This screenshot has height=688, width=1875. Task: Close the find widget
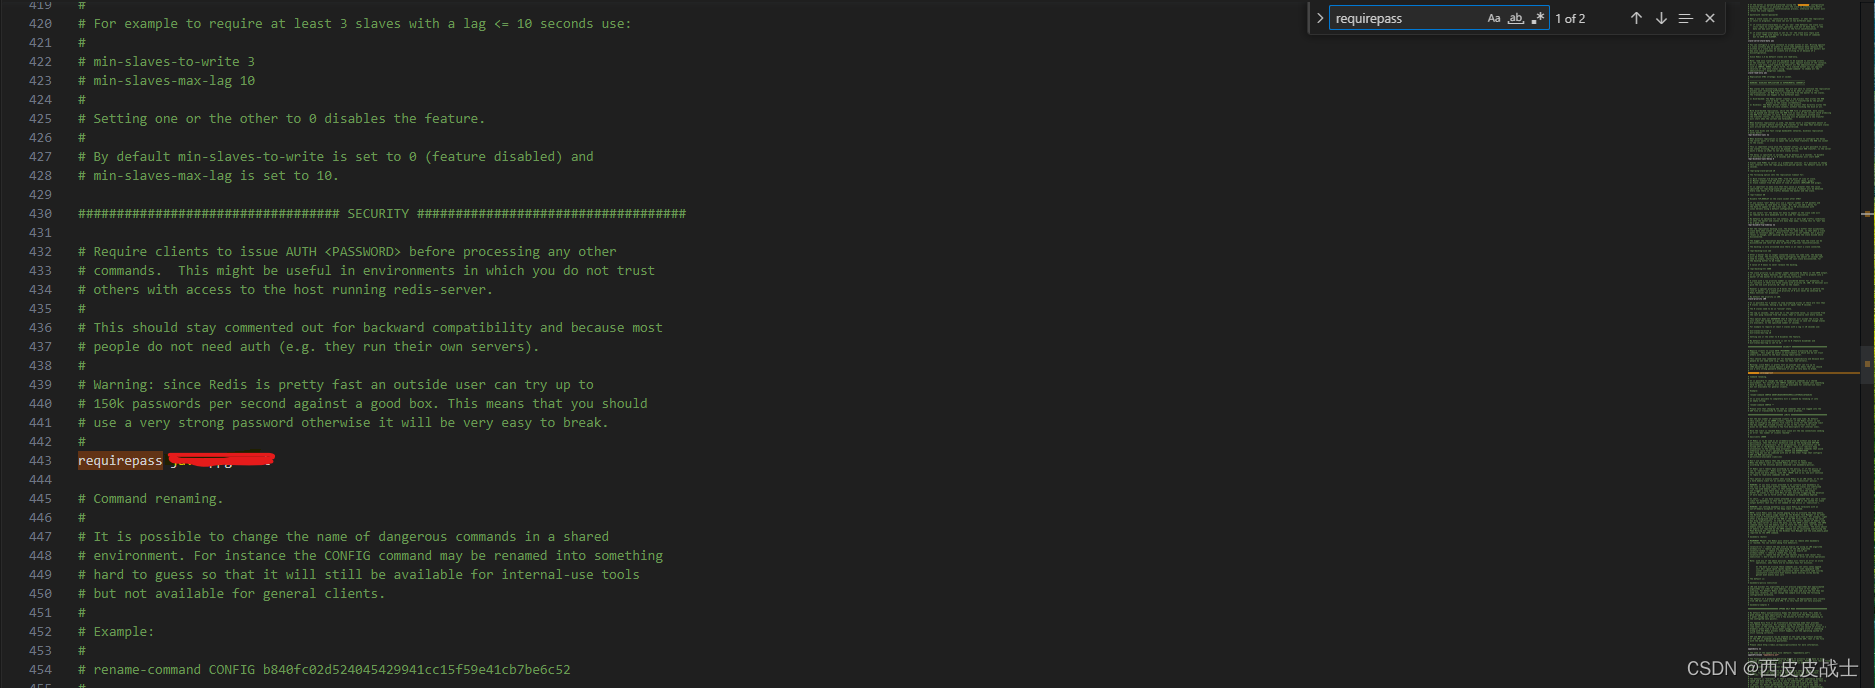pyautogui.click(x=1710, y=17)
